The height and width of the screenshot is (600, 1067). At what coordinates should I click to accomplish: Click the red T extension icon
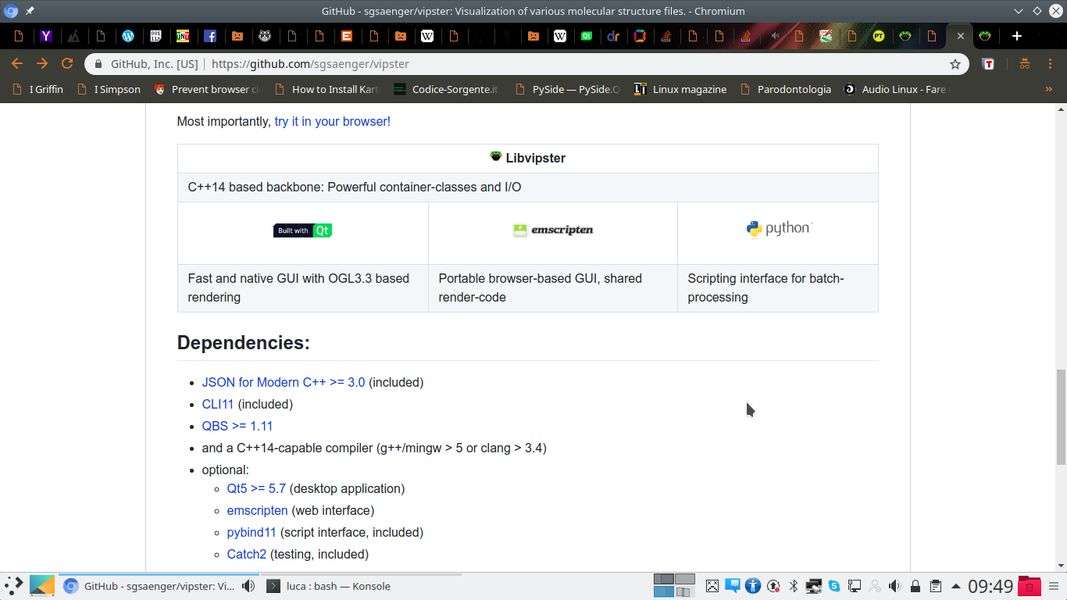pyautogui.click(x=989, y=64)
